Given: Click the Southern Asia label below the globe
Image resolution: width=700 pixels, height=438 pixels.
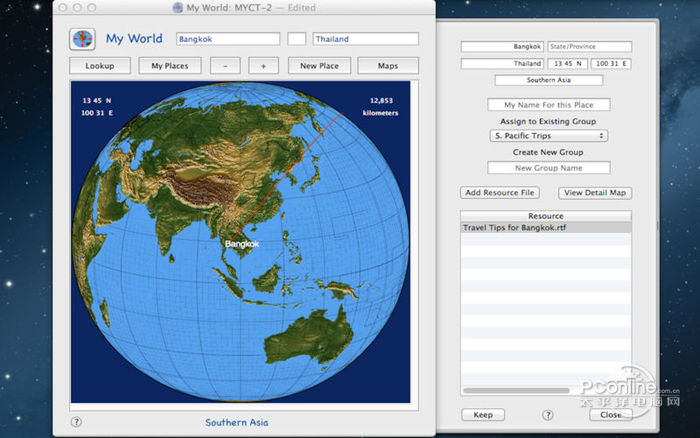Looking at the screenshot, I should tap(237, 422).
